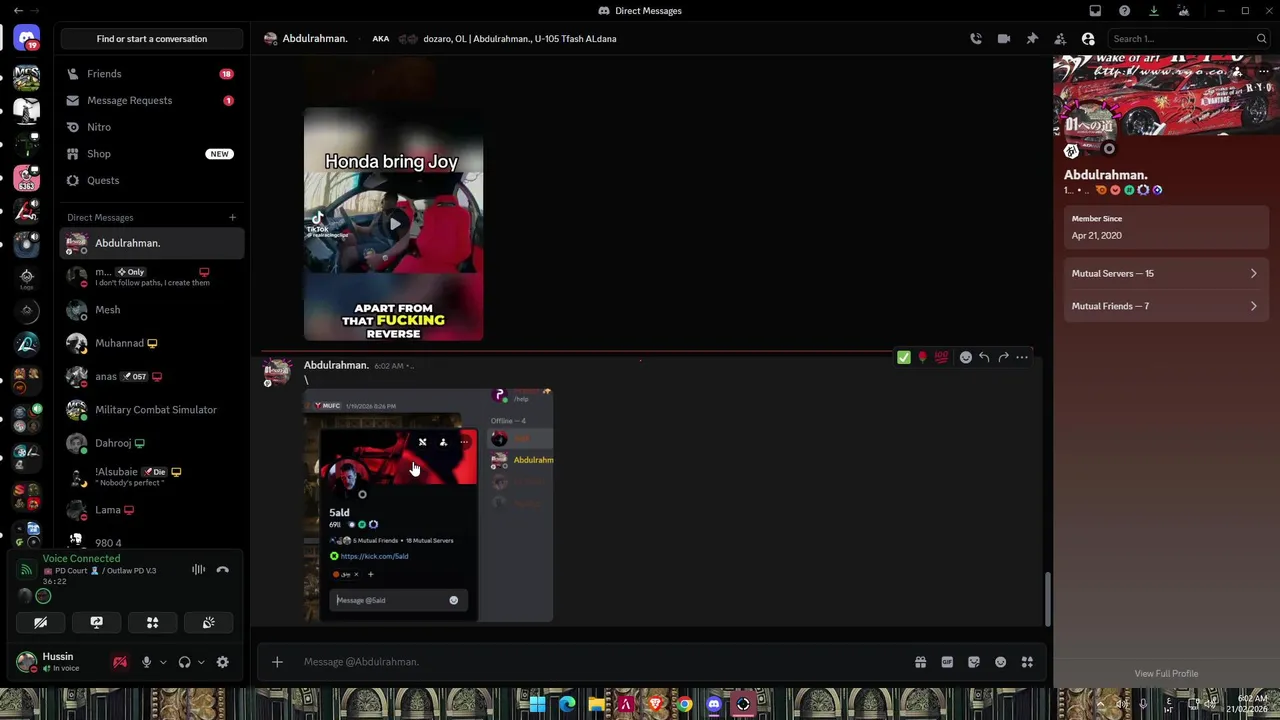The height and width of the screenshot is (720, 1280).
Task: React with green checkmark emoji
Action: [x=904, y=357]
